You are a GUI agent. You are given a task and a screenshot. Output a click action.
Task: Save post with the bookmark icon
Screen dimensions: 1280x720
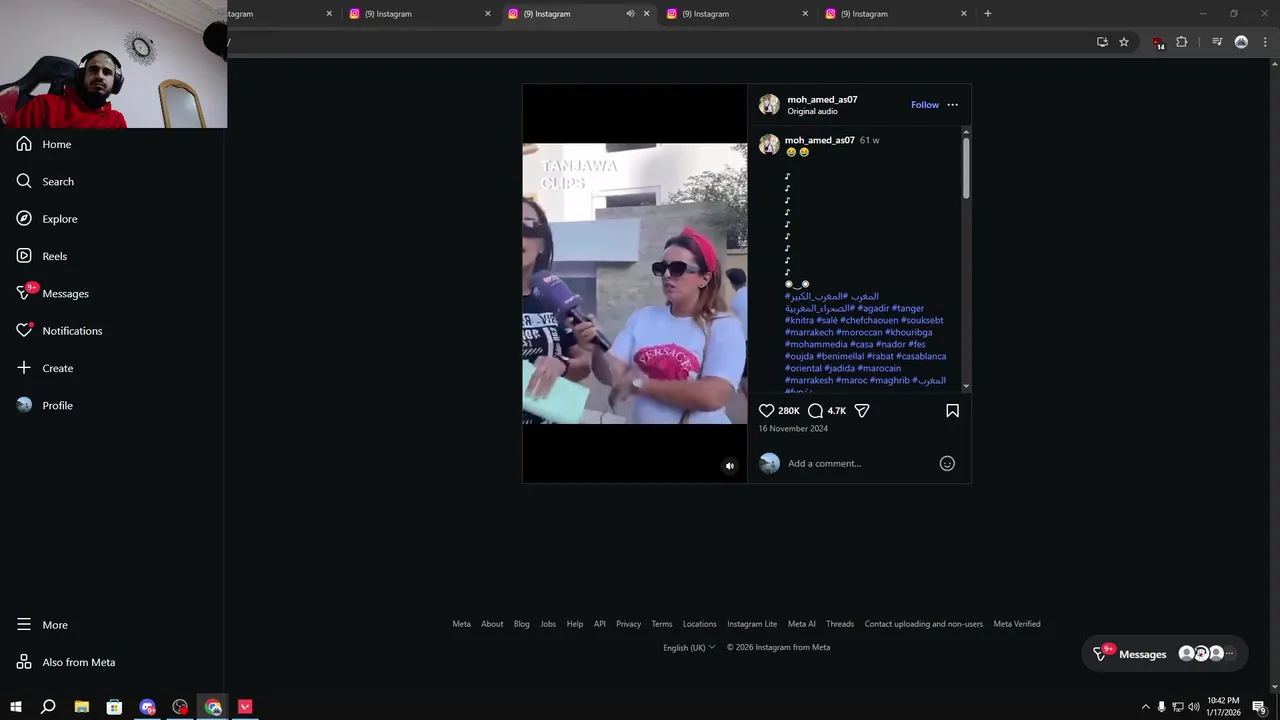click(x=952, y=411)
